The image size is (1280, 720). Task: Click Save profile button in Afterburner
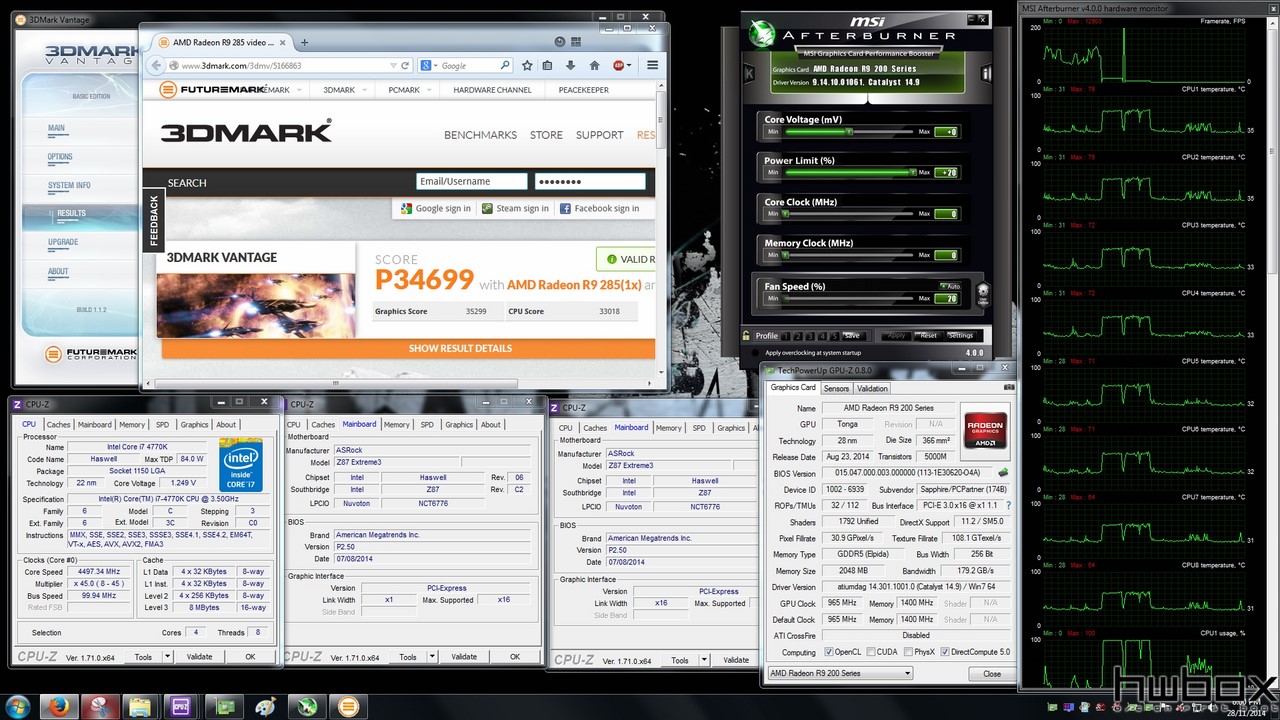pos(851,336)
